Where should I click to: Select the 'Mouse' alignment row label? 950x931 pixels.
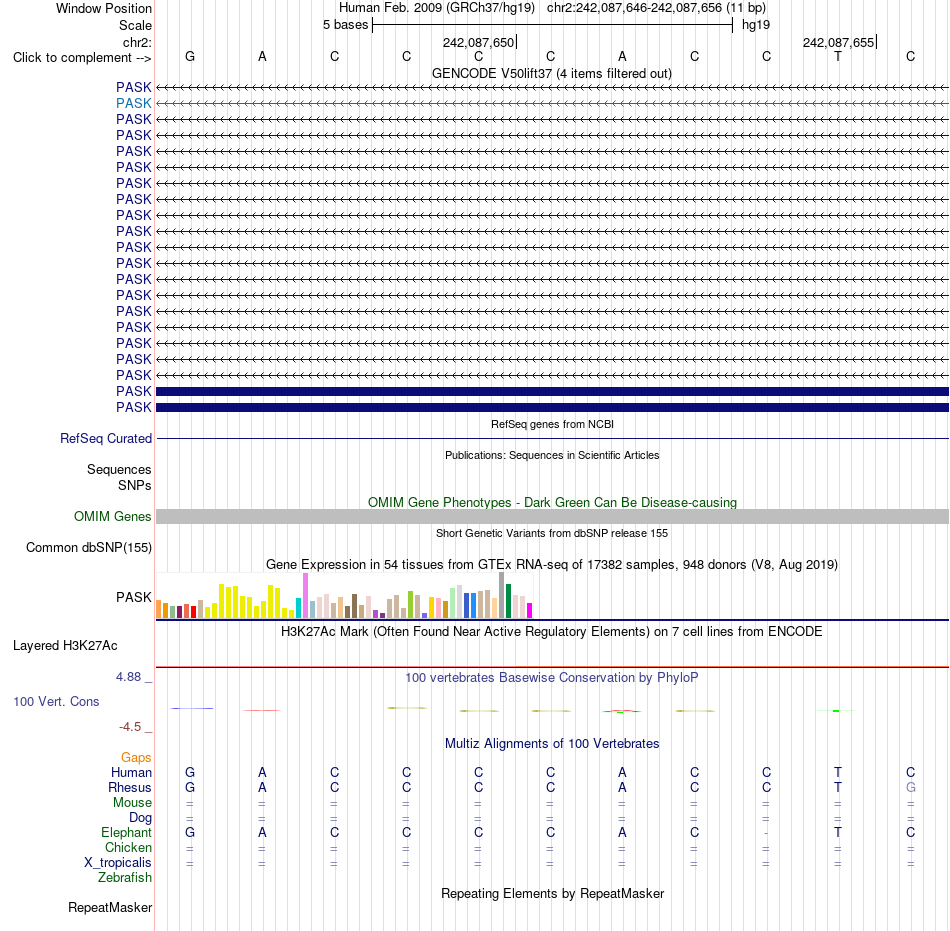pos(132,803)
